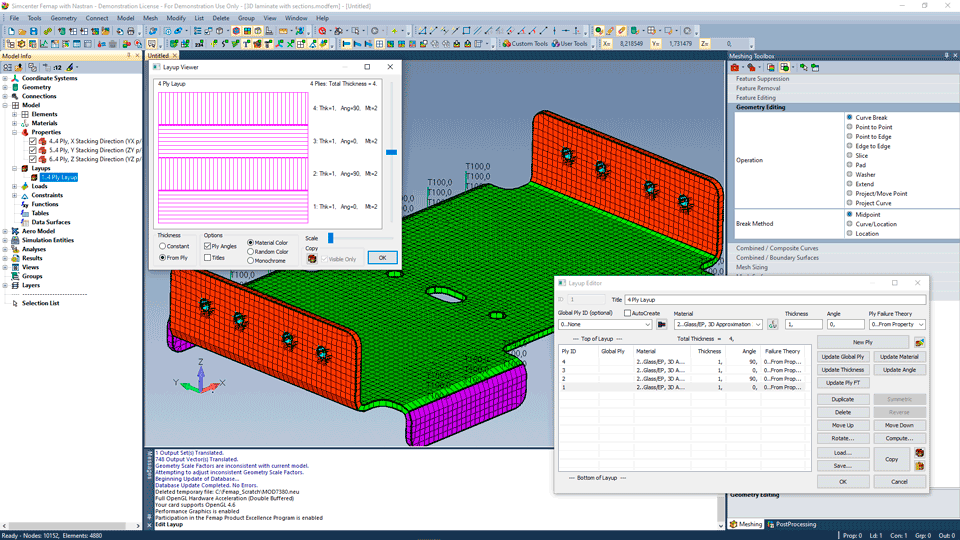Click the Print icon in main toolbar

pos(131,31)
